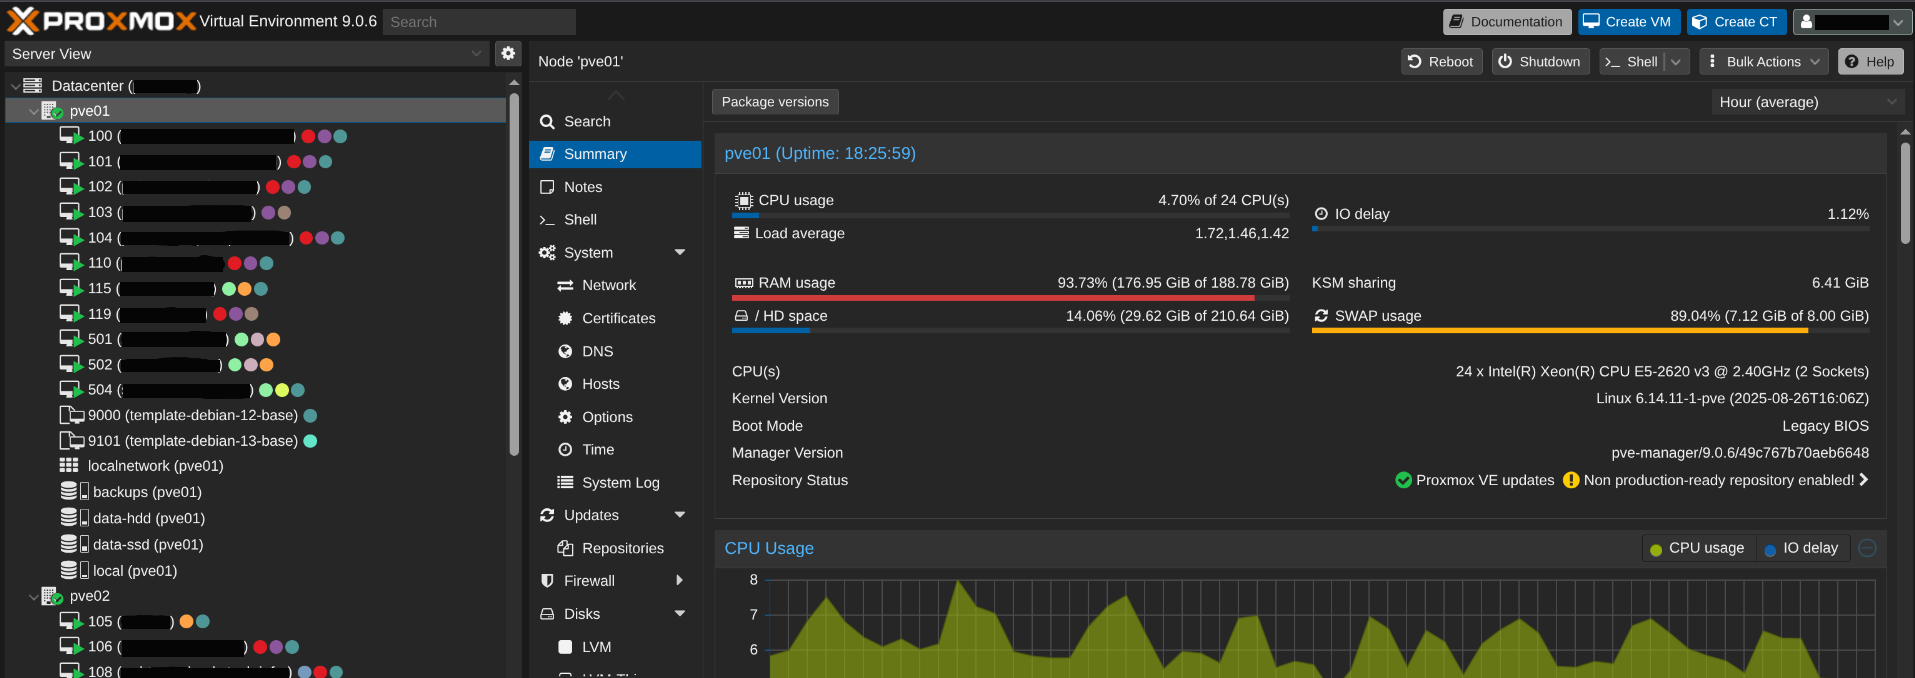
Task: Reboot the pve01 node
Action: [1441, 62]
